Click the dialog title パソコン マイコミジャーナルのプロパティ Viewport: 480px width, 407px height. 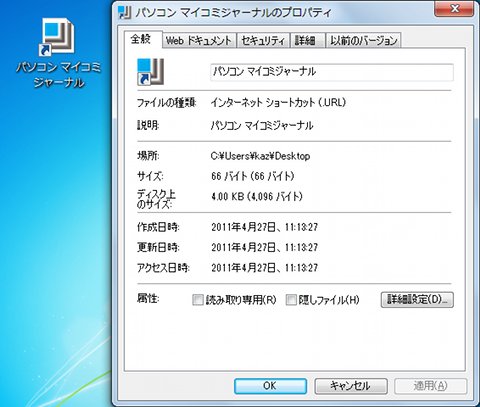pyautogui.click(x=233, y=13)
